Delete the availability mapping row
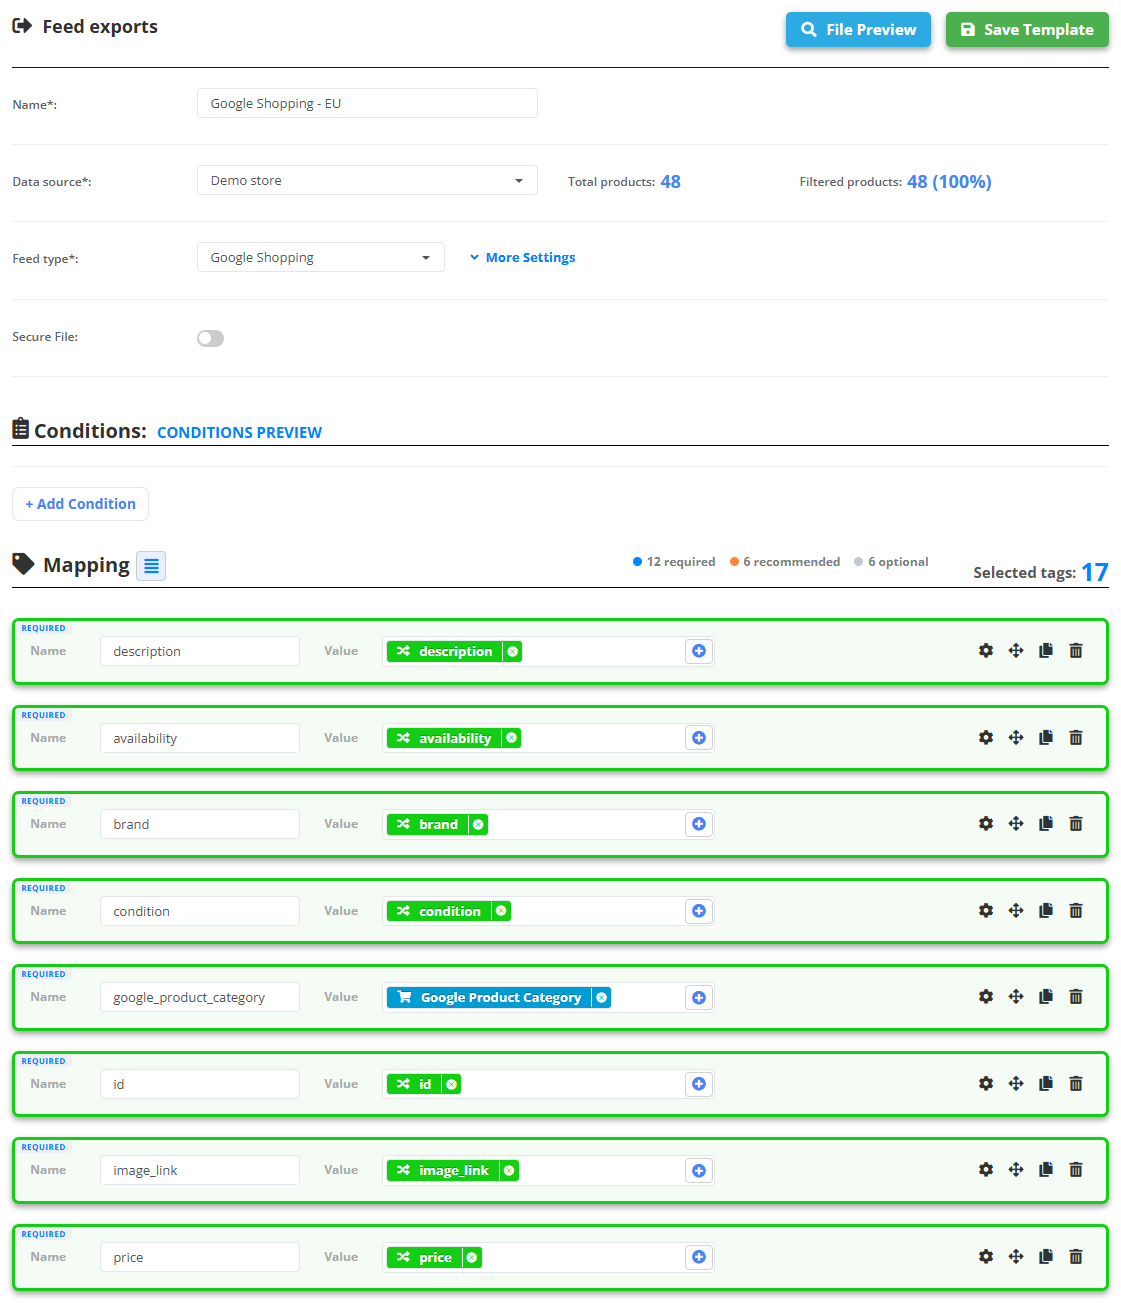 (1076, 738)
